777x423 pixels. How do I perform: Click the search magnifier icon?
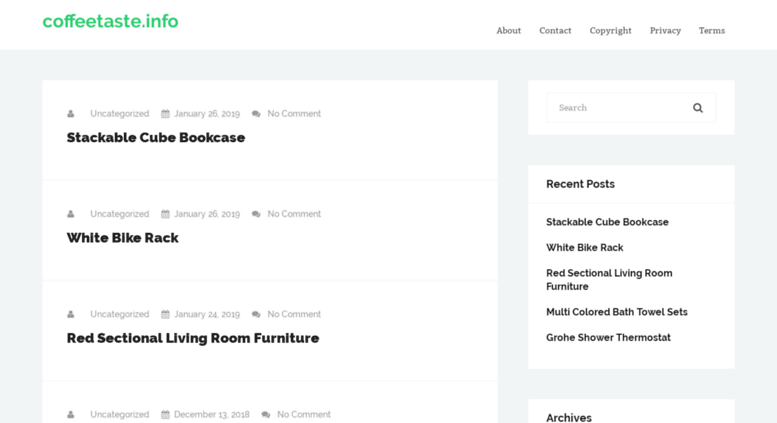tap(698, 108)
